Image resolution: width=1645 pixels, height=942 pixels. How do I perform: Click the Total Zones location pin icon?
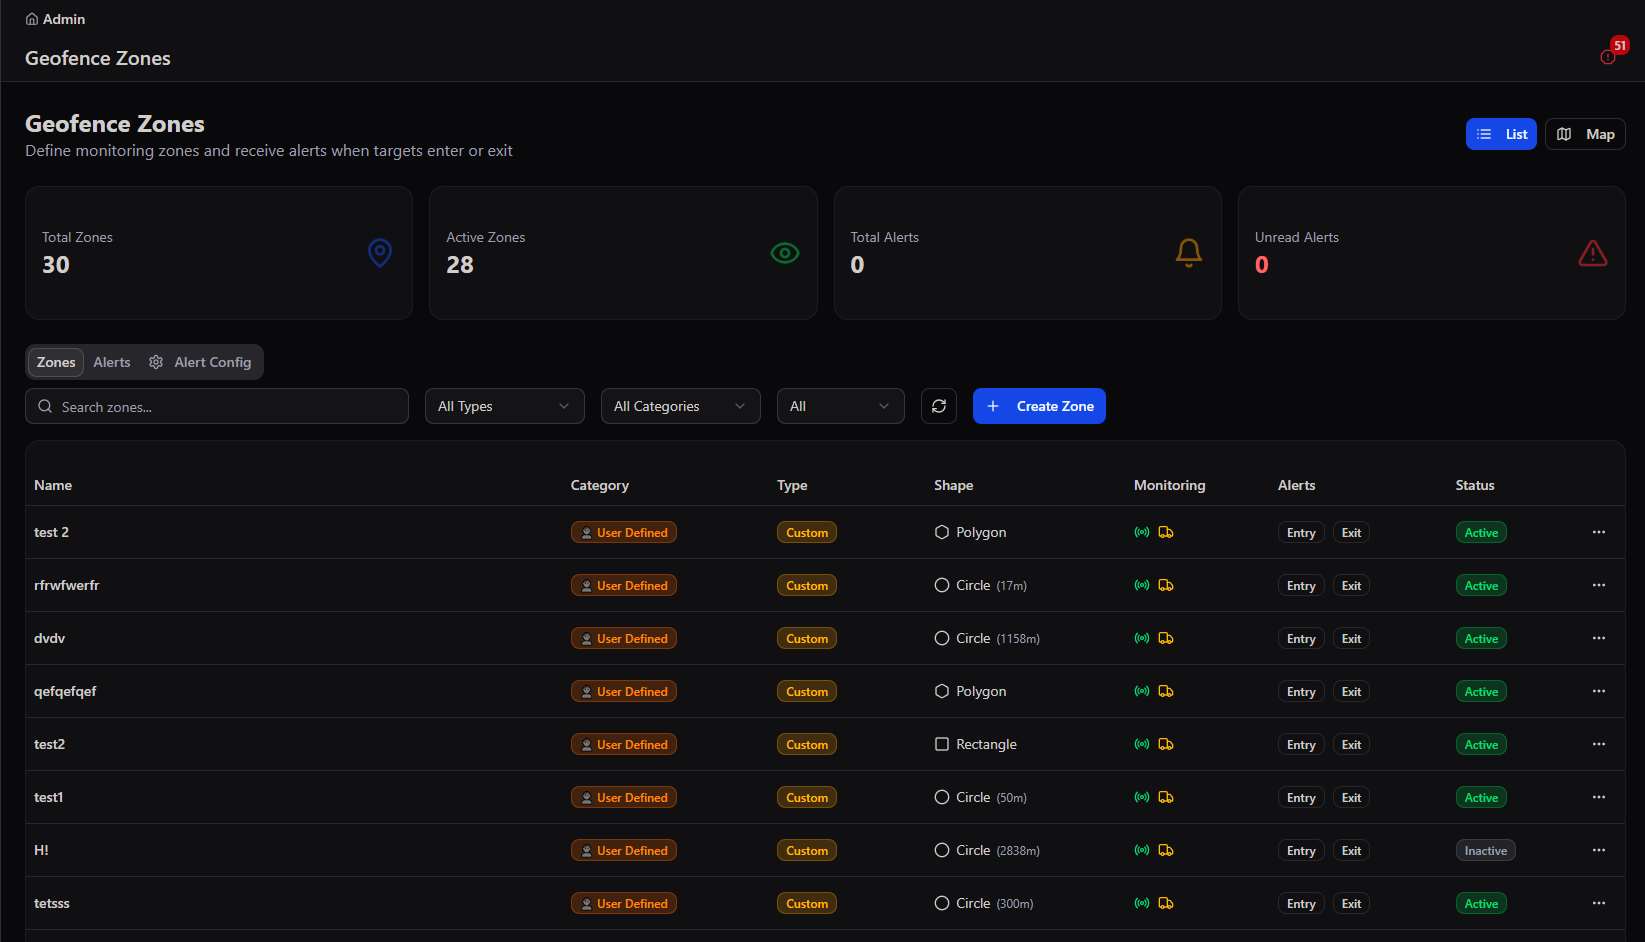point(380,253)
